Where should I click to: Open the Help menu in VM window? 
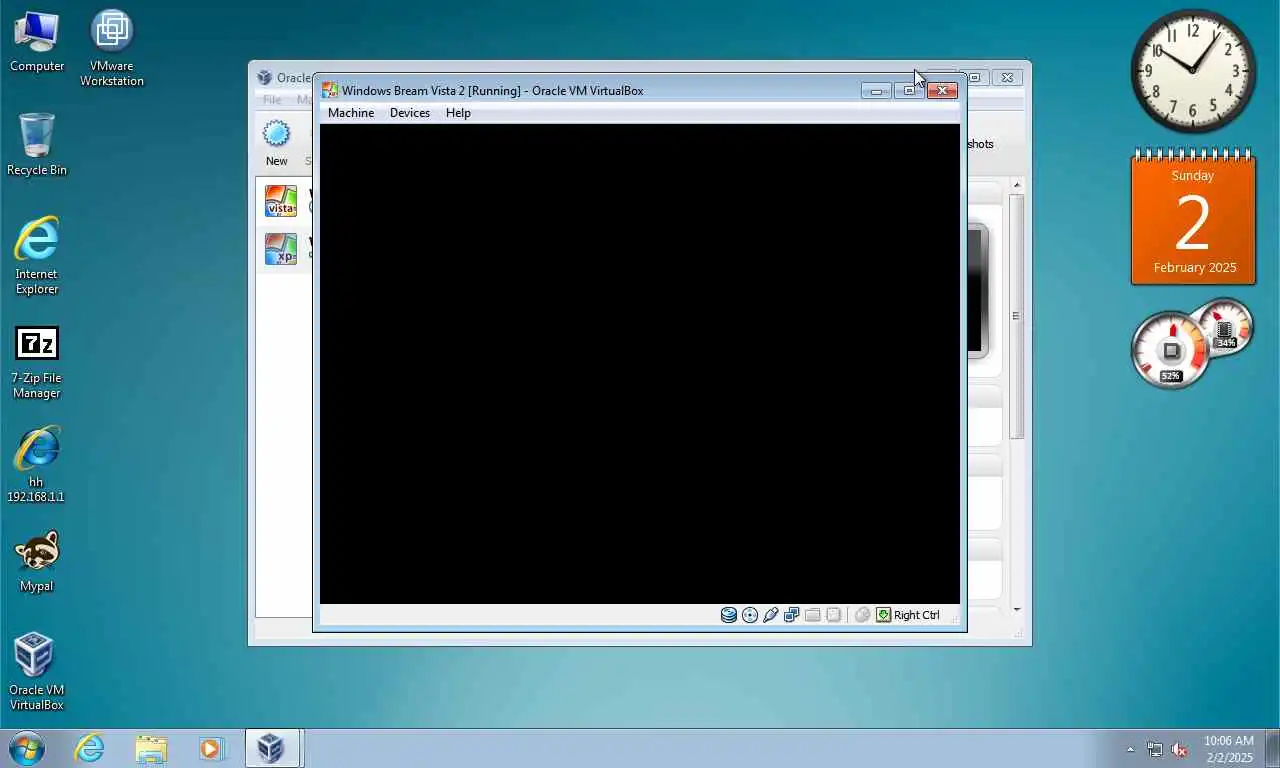[x=458, y=113]
